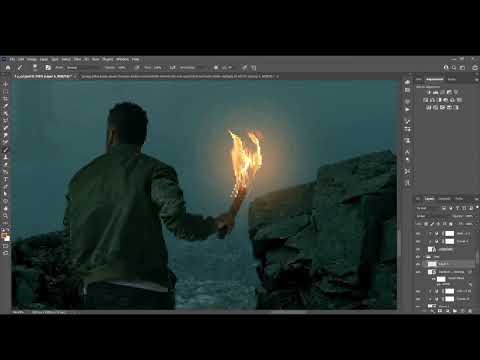Select the Hand tool
The height and width of the screenshot is (360, 480).
5,209
